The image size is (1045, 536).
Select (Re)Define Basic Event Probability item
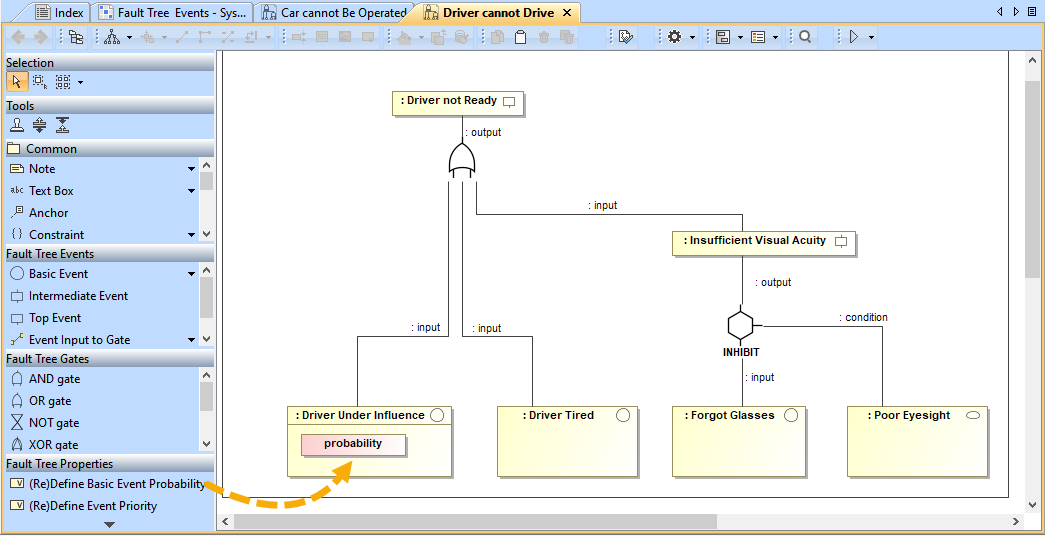coord(117,484)
